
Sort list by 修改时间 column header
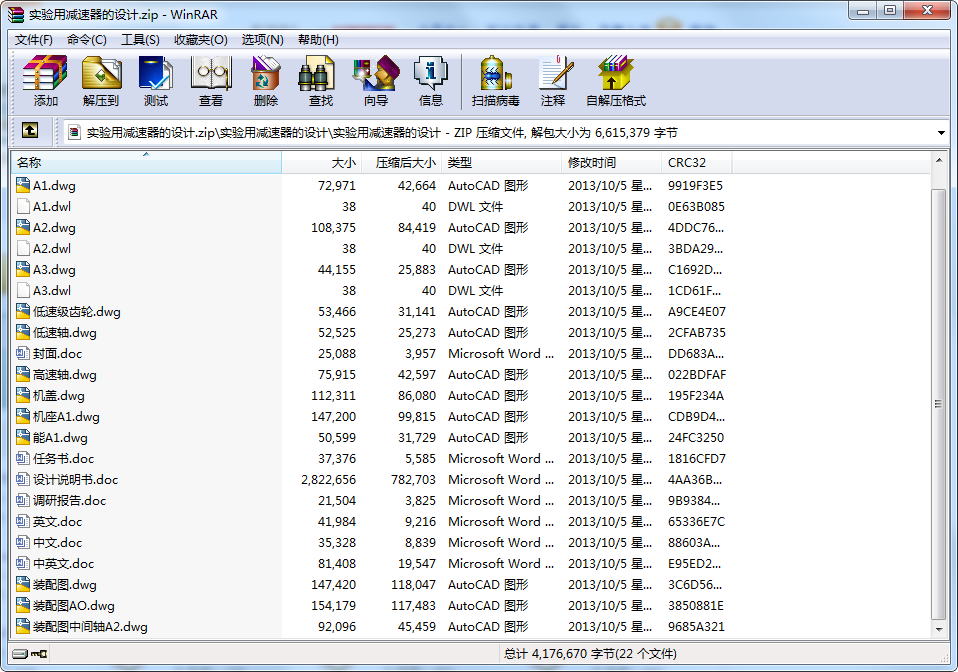[592, 162]
